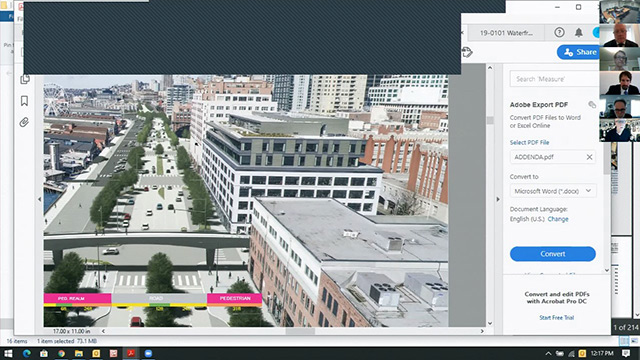Click the copy icon beside Adobe Export PDF
Viewport: 640px width, 360px height.
click(592, 105)
